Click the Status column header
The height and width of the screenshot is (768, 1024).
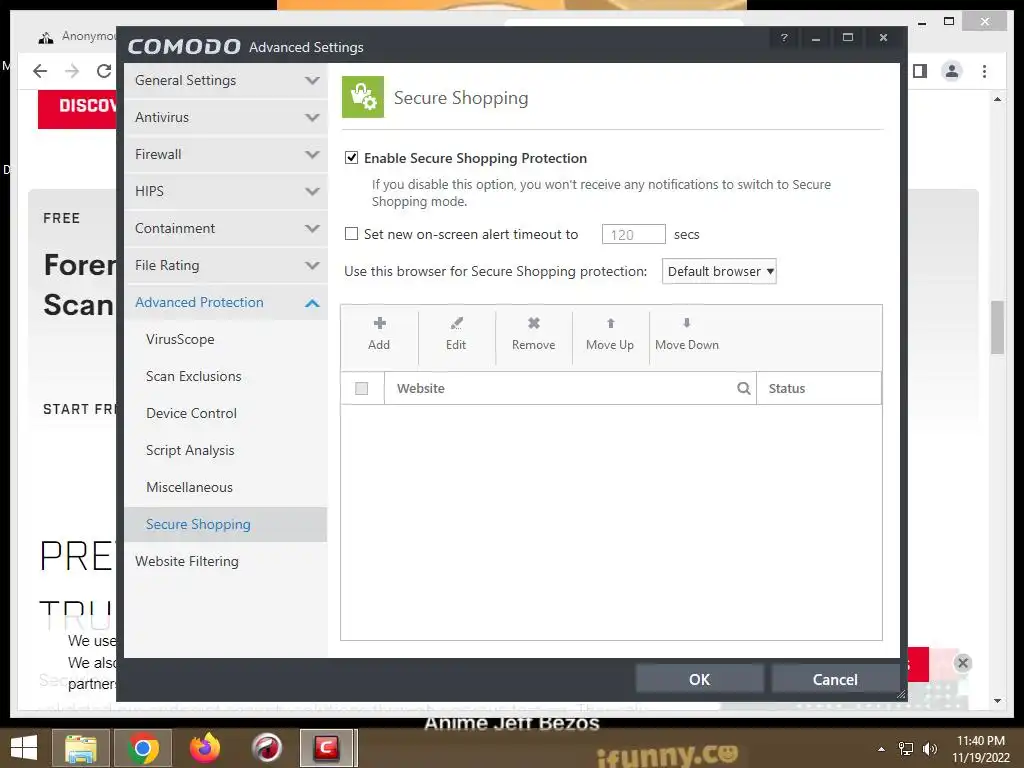[819, 389]
